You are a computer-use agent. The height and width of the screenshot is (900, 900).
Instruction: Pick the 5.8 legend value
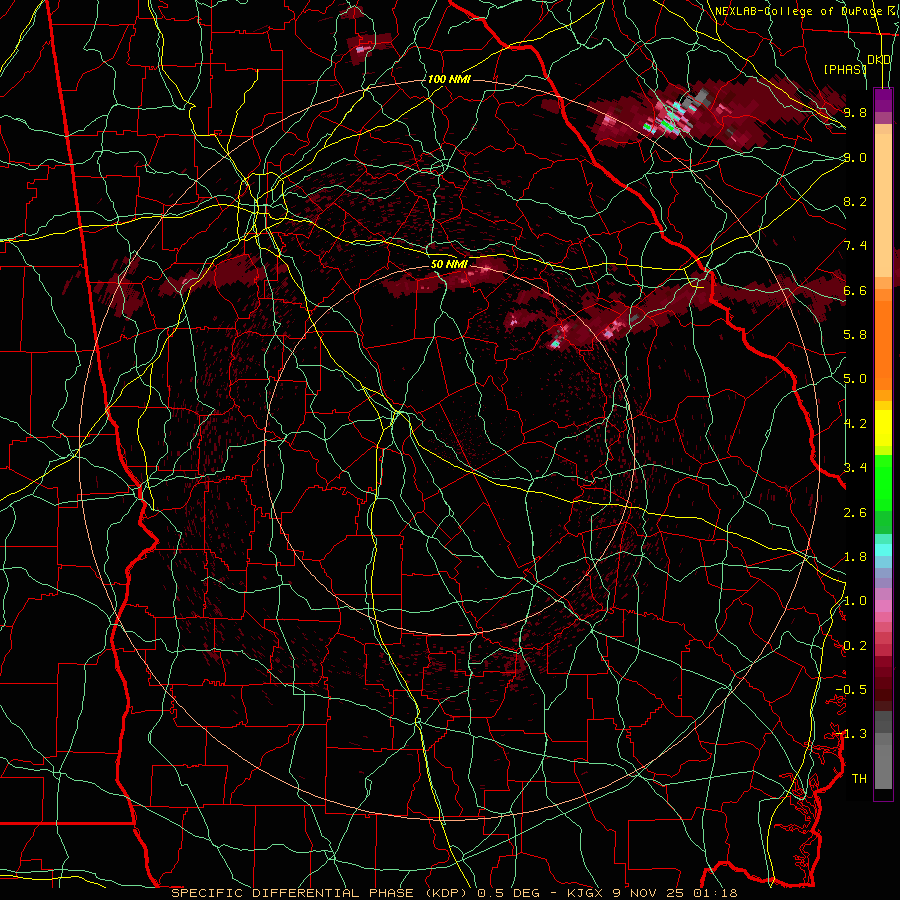click(855, 335)
